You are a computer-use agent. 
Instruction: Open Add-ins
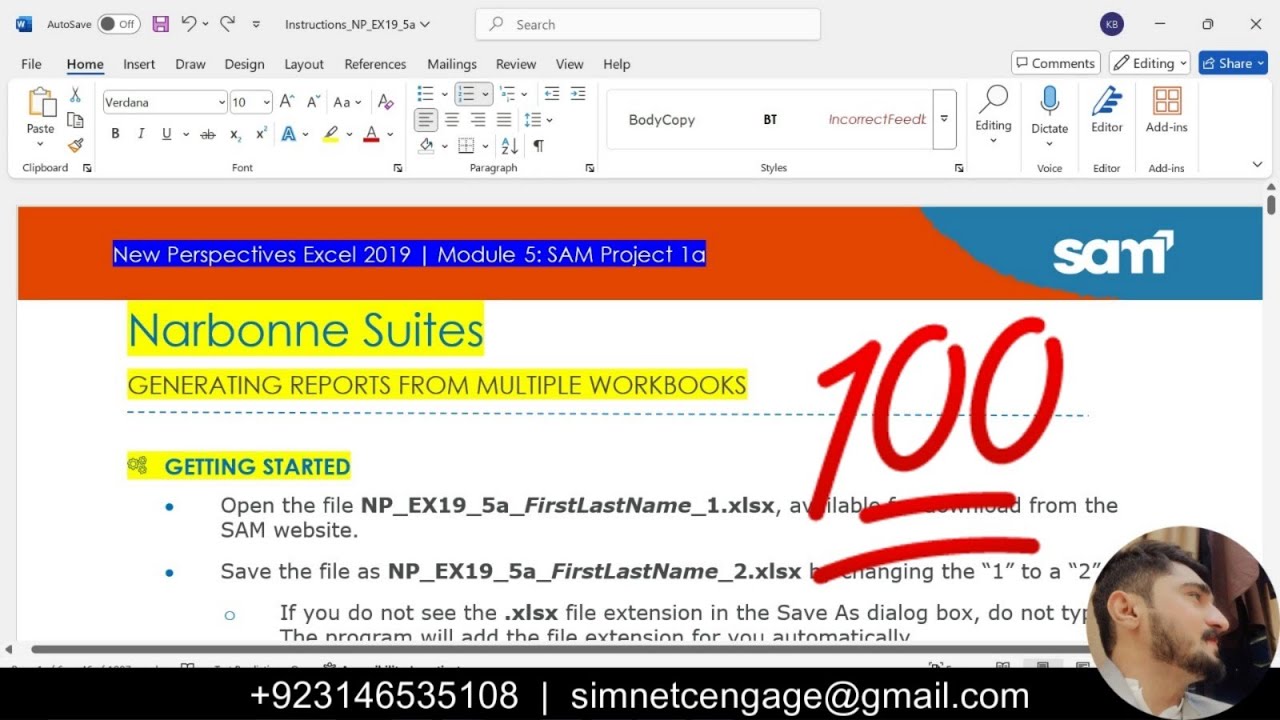(x=1166, y=110)
